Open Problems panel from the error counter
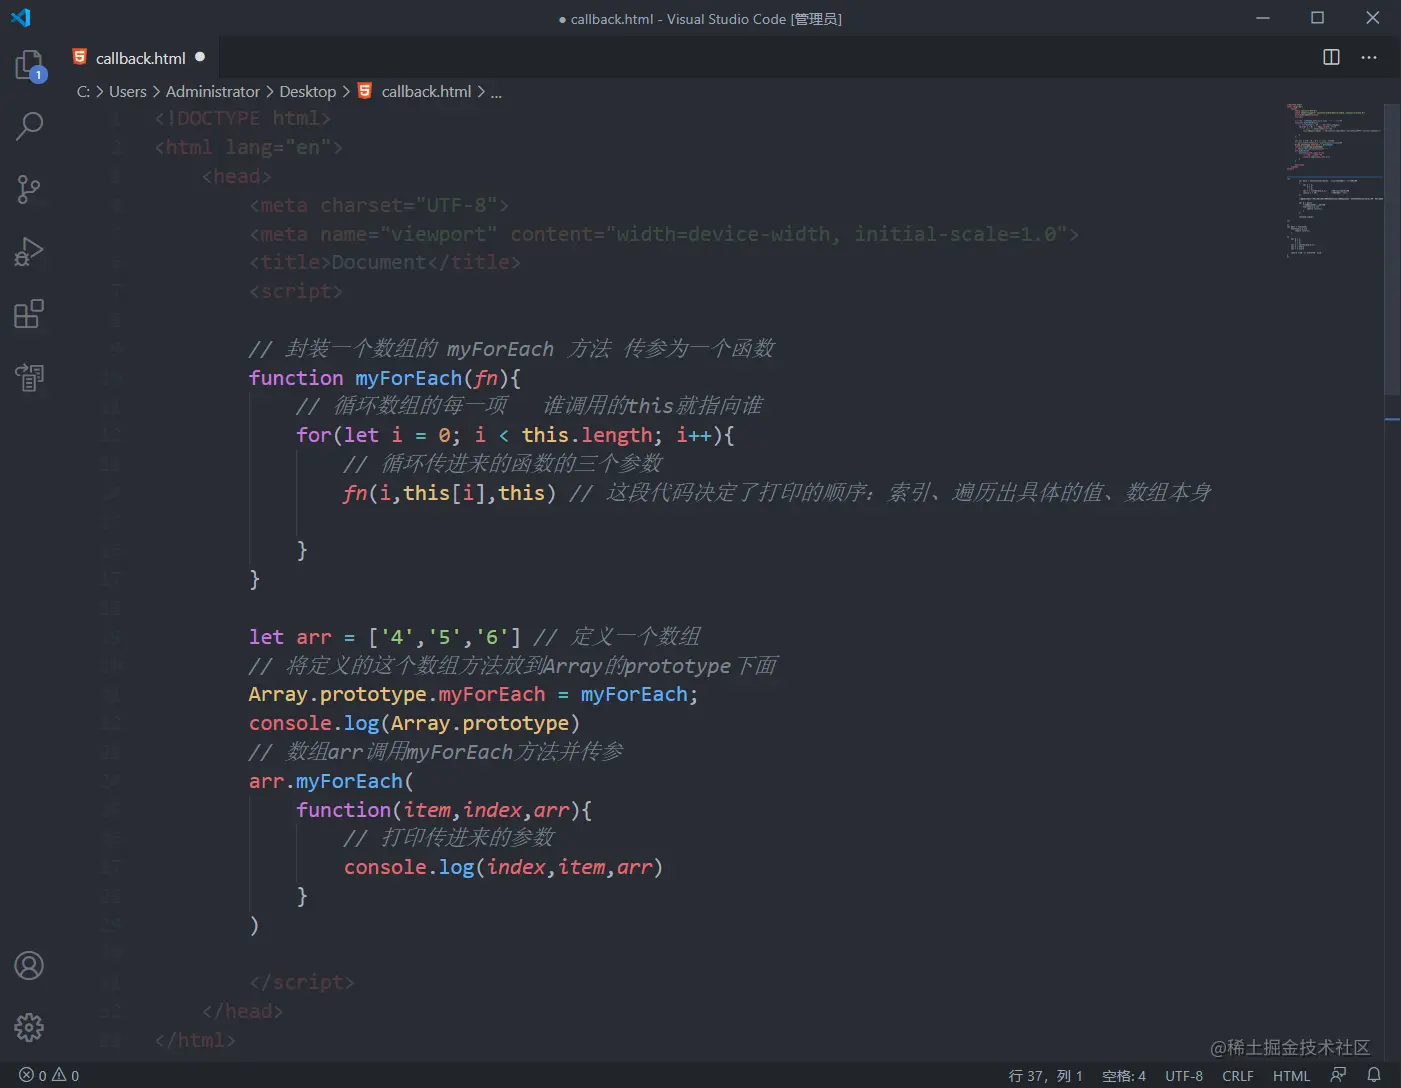Image resolution: width=1401 pixels, height=1088 pixels. pos(47,1075)
